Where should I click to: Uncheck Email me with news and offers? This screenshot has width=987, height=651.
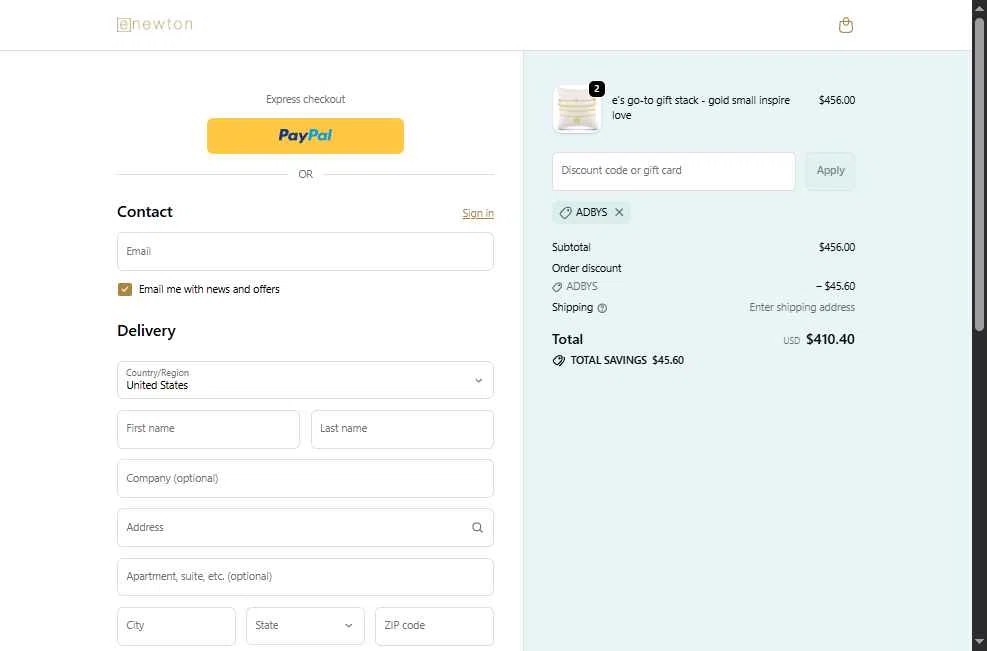[x=125, y=290]
